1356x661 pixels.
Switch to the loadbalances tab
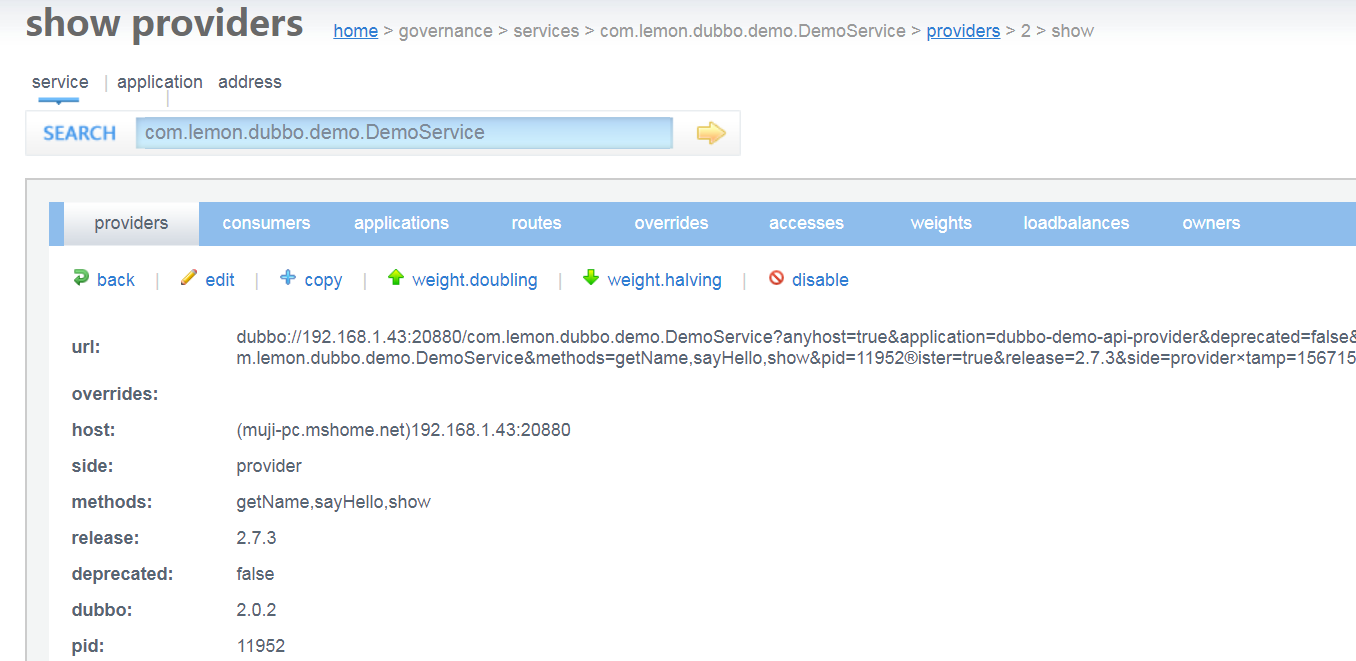pos(1076,223)
